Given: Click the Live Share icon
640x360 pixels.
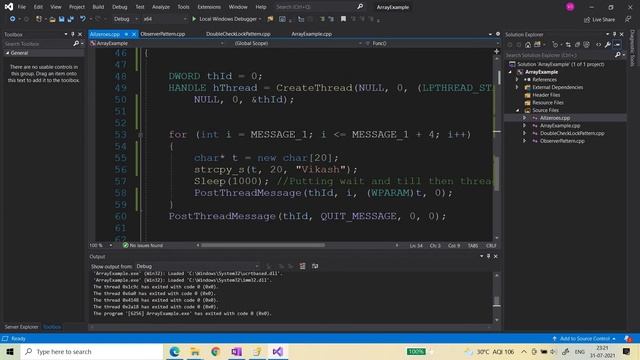Looking at the screenshot, I should (587, 20).
